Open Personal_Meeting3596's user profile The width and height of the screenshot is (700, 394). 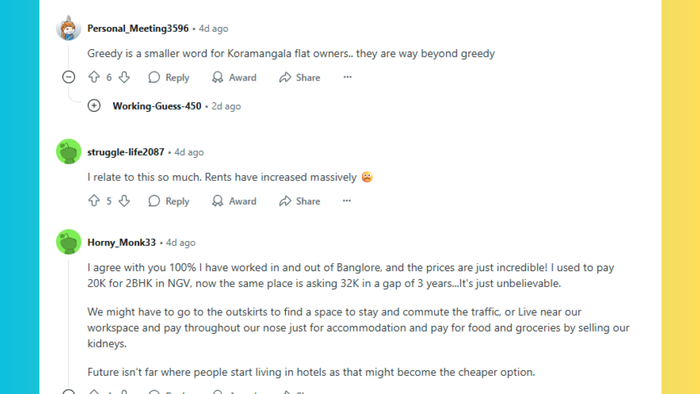click(138, 28)
